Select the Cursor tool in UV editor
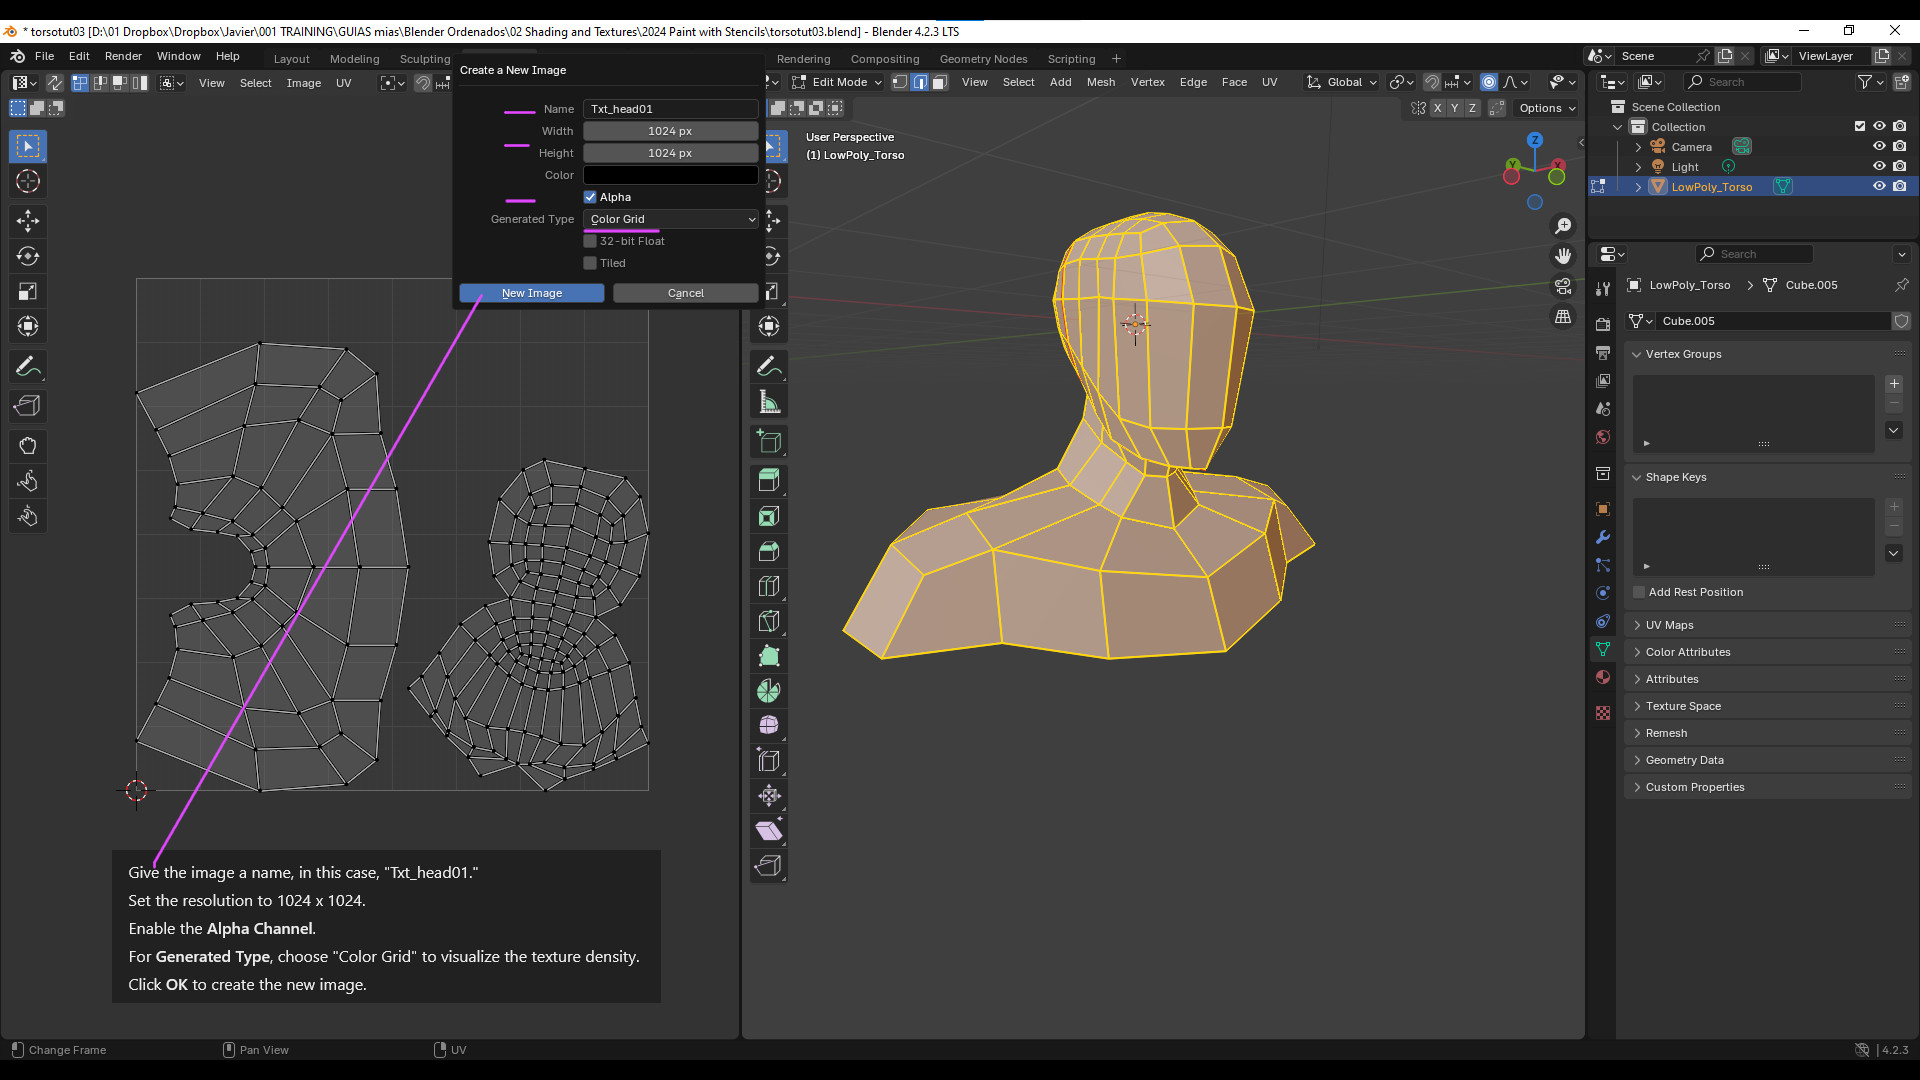The width and height of the screenshot is (1920, 1080). point(28,182)
